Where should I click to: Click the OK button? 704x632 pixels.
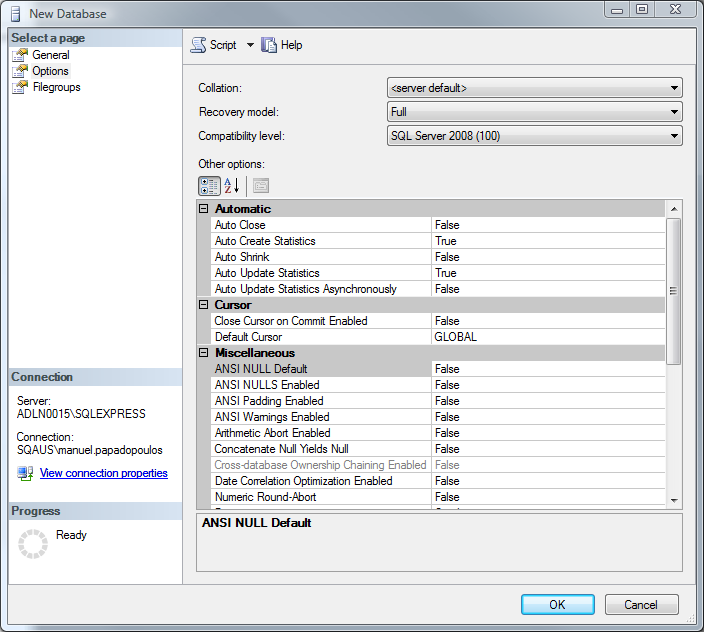click(557, 604)
